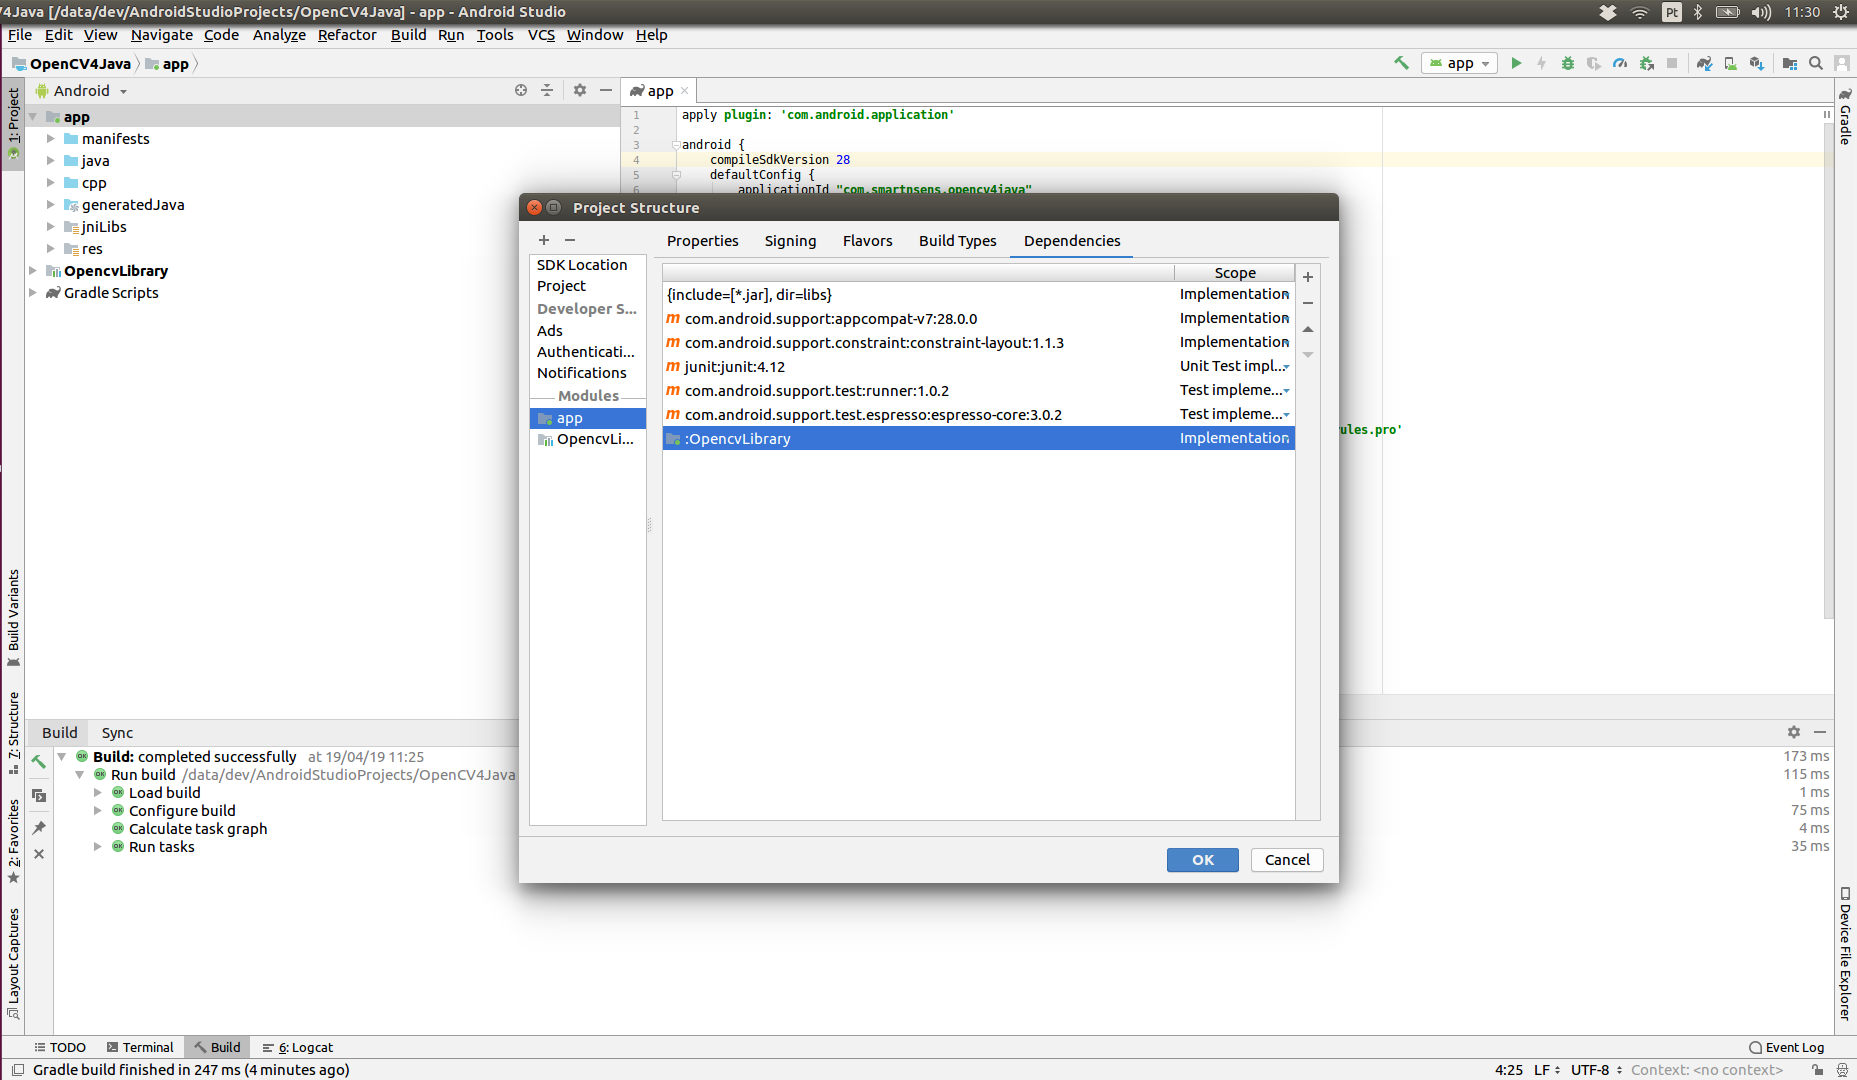Add a new module with plus icon
The width and height of the screenshot is (1857, 1080).
[544, 240]
